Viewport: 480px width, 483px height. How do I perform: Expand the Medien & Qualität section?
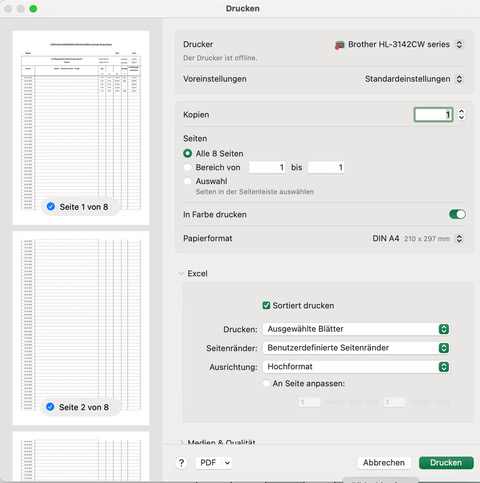[x=181, y=442]
